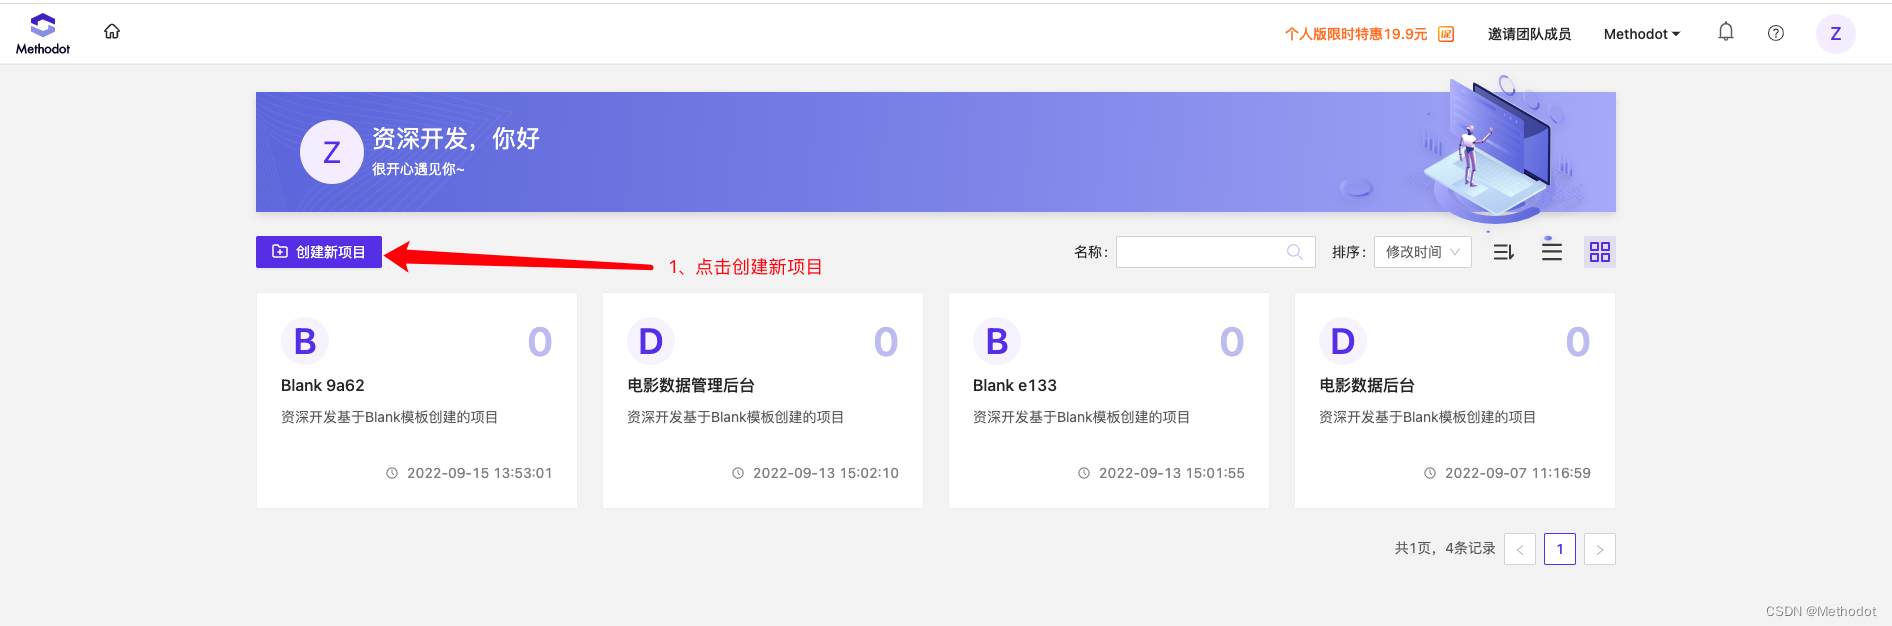1892x626 pixels.
Task: Click timestamp 2022-09-13 15:02:10
Action: click(826, 473)
